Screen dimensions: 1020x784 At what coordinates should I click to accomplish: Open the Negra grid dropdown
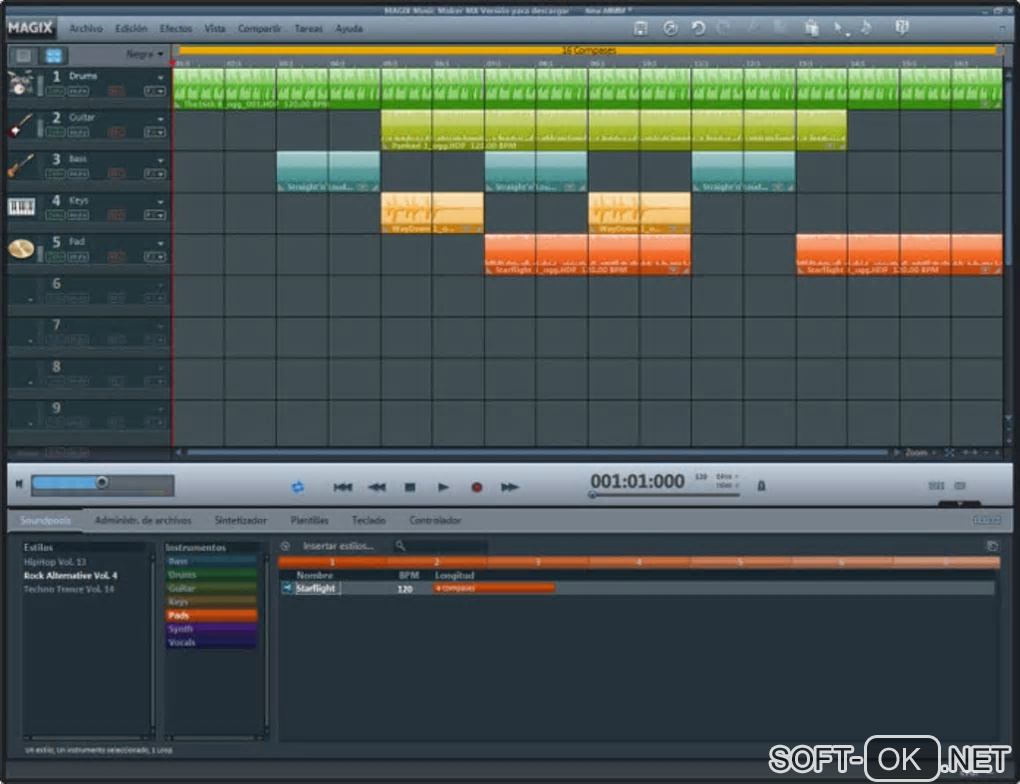point(144,55)
